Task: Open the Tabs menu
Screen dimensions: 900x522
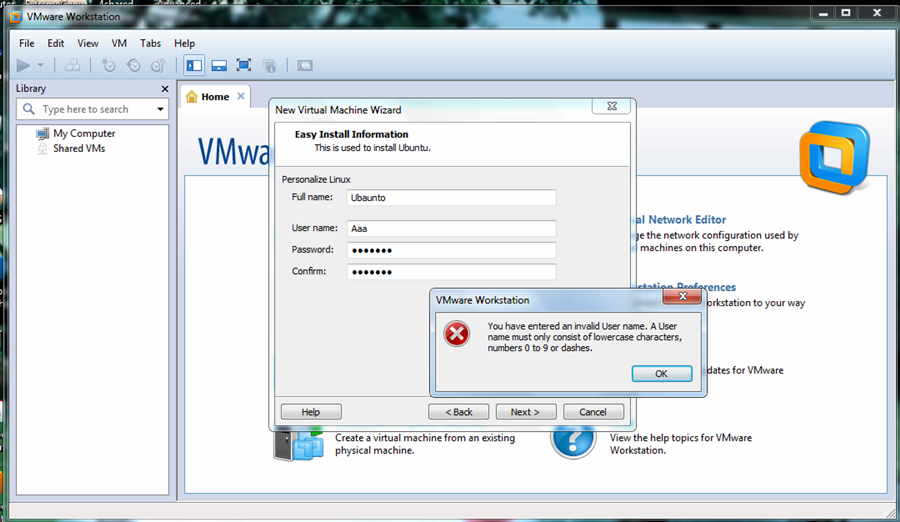Action: point(150,43)
